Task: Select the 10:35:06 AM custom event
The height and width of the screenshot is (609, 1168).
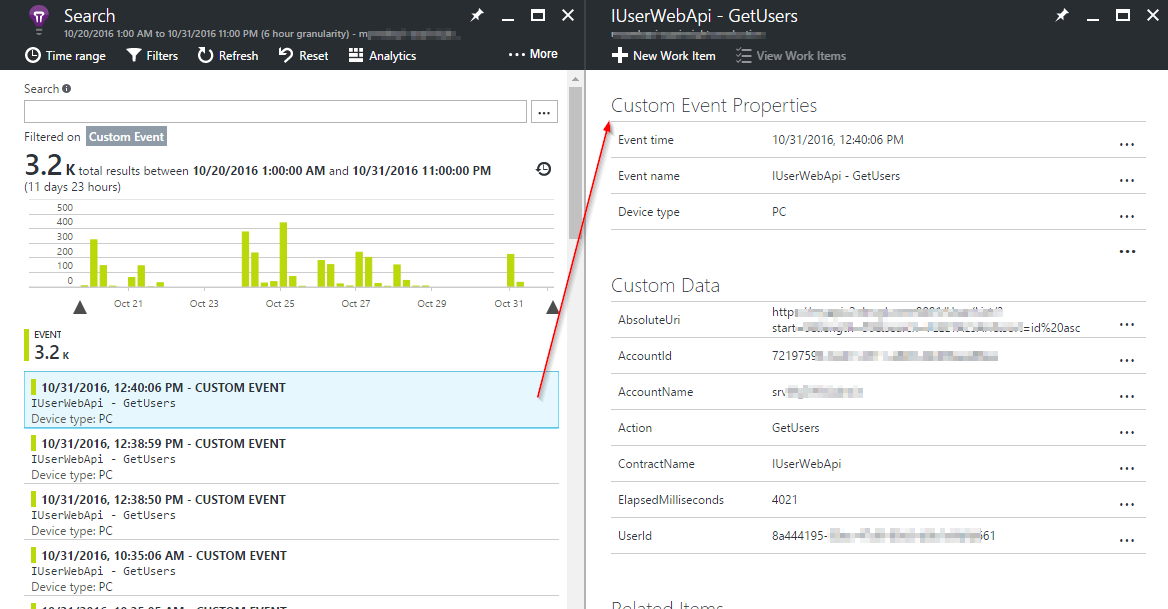Action: (290, 570)
